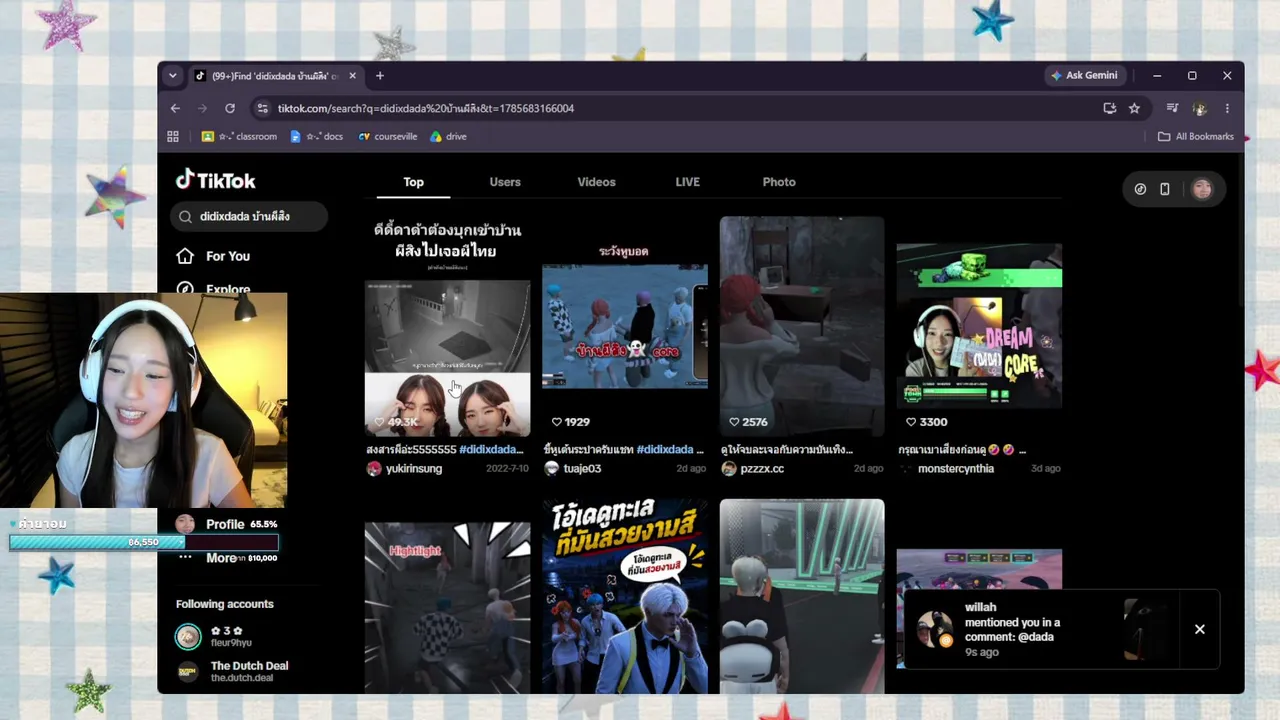Click pzzzx.cc's avatar icon
Image resolution: width=1280 pixels, height=720 pixels.
coord(728,468)
